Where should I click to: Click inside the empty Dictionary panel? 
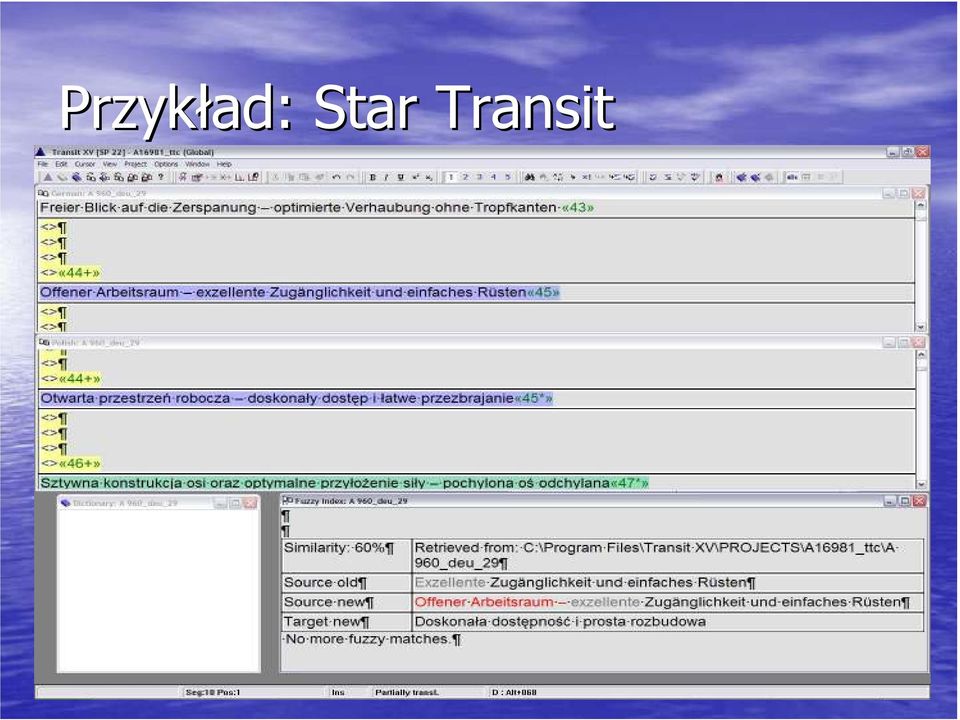159,591
